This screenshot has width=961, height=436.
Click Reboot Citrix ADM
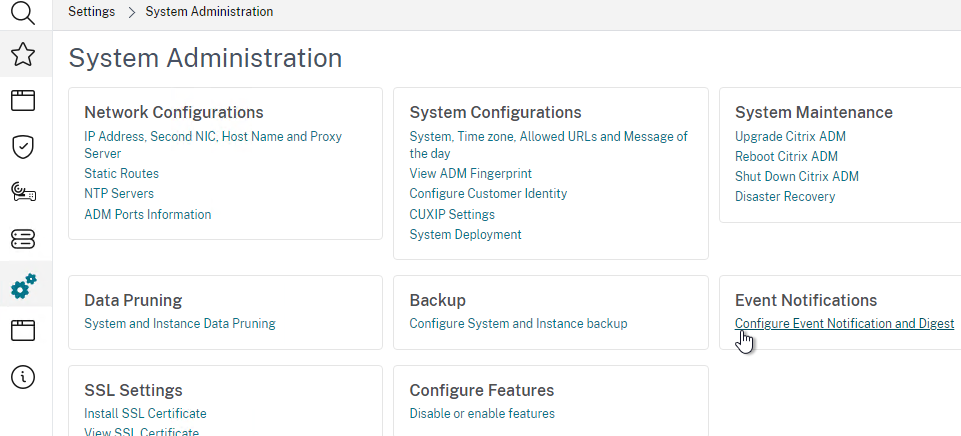click(x=786, y=157)
